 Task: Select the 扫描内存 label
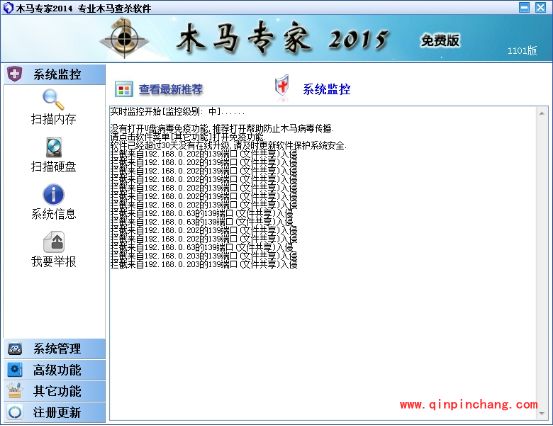tap(53, 119)
